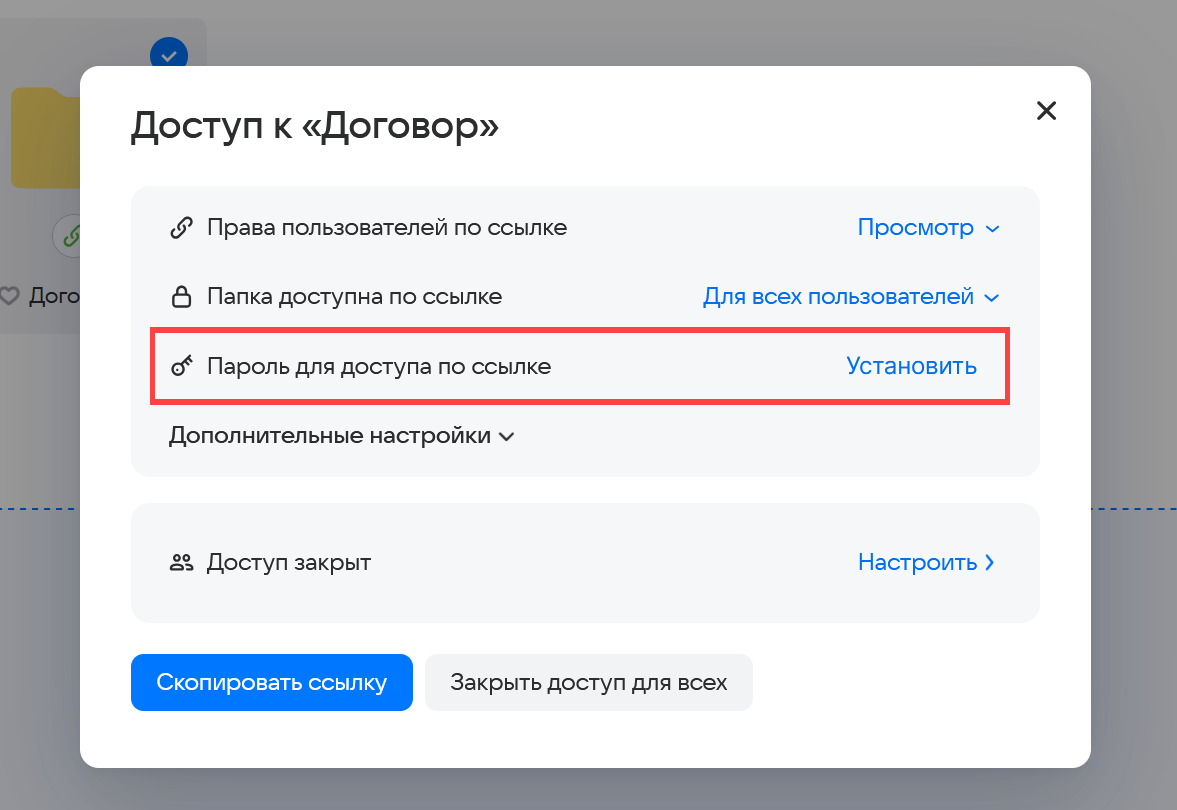Click the «Папка доступна по ссылке» label
Screen dimensions: 1177x810
[x=354, y=297]
